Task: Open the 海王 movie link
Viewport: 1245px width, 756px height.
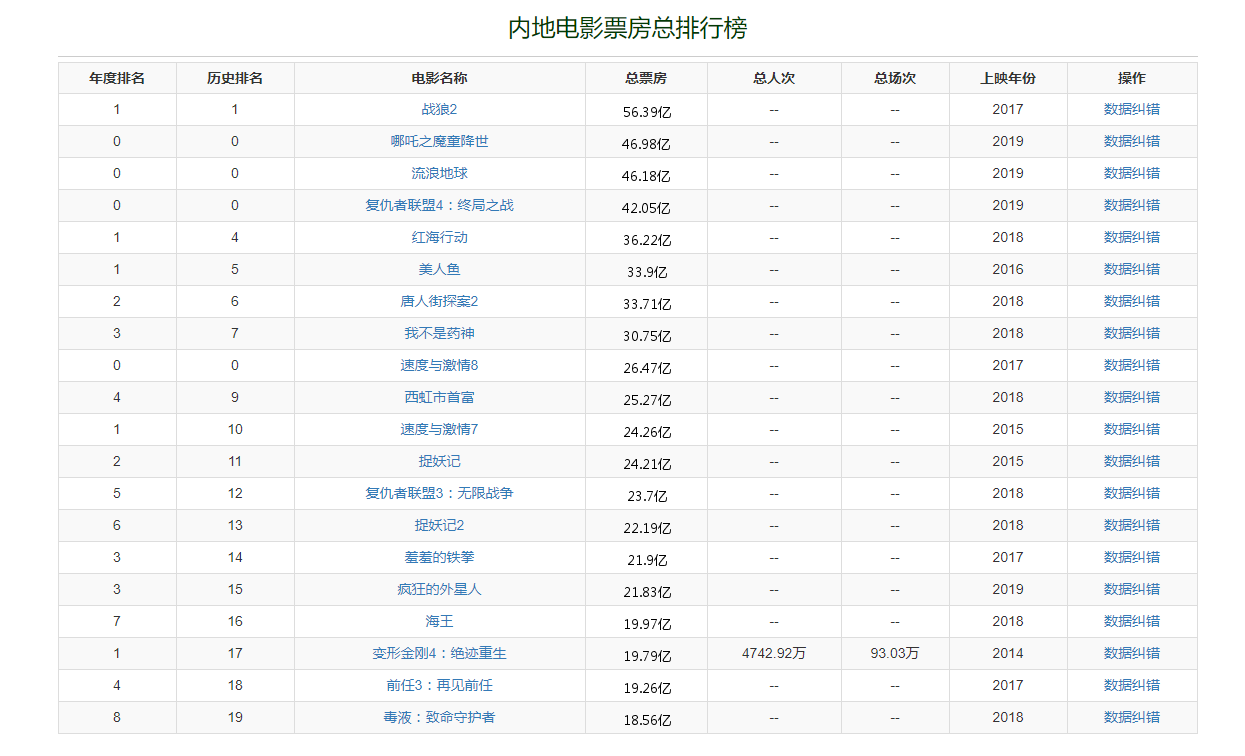Action: tap(439, 622)
